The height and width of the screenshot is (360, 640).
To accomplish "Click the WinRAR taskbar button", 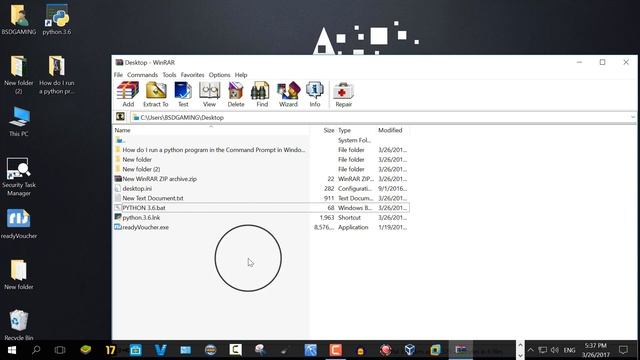I will point(461,350).
